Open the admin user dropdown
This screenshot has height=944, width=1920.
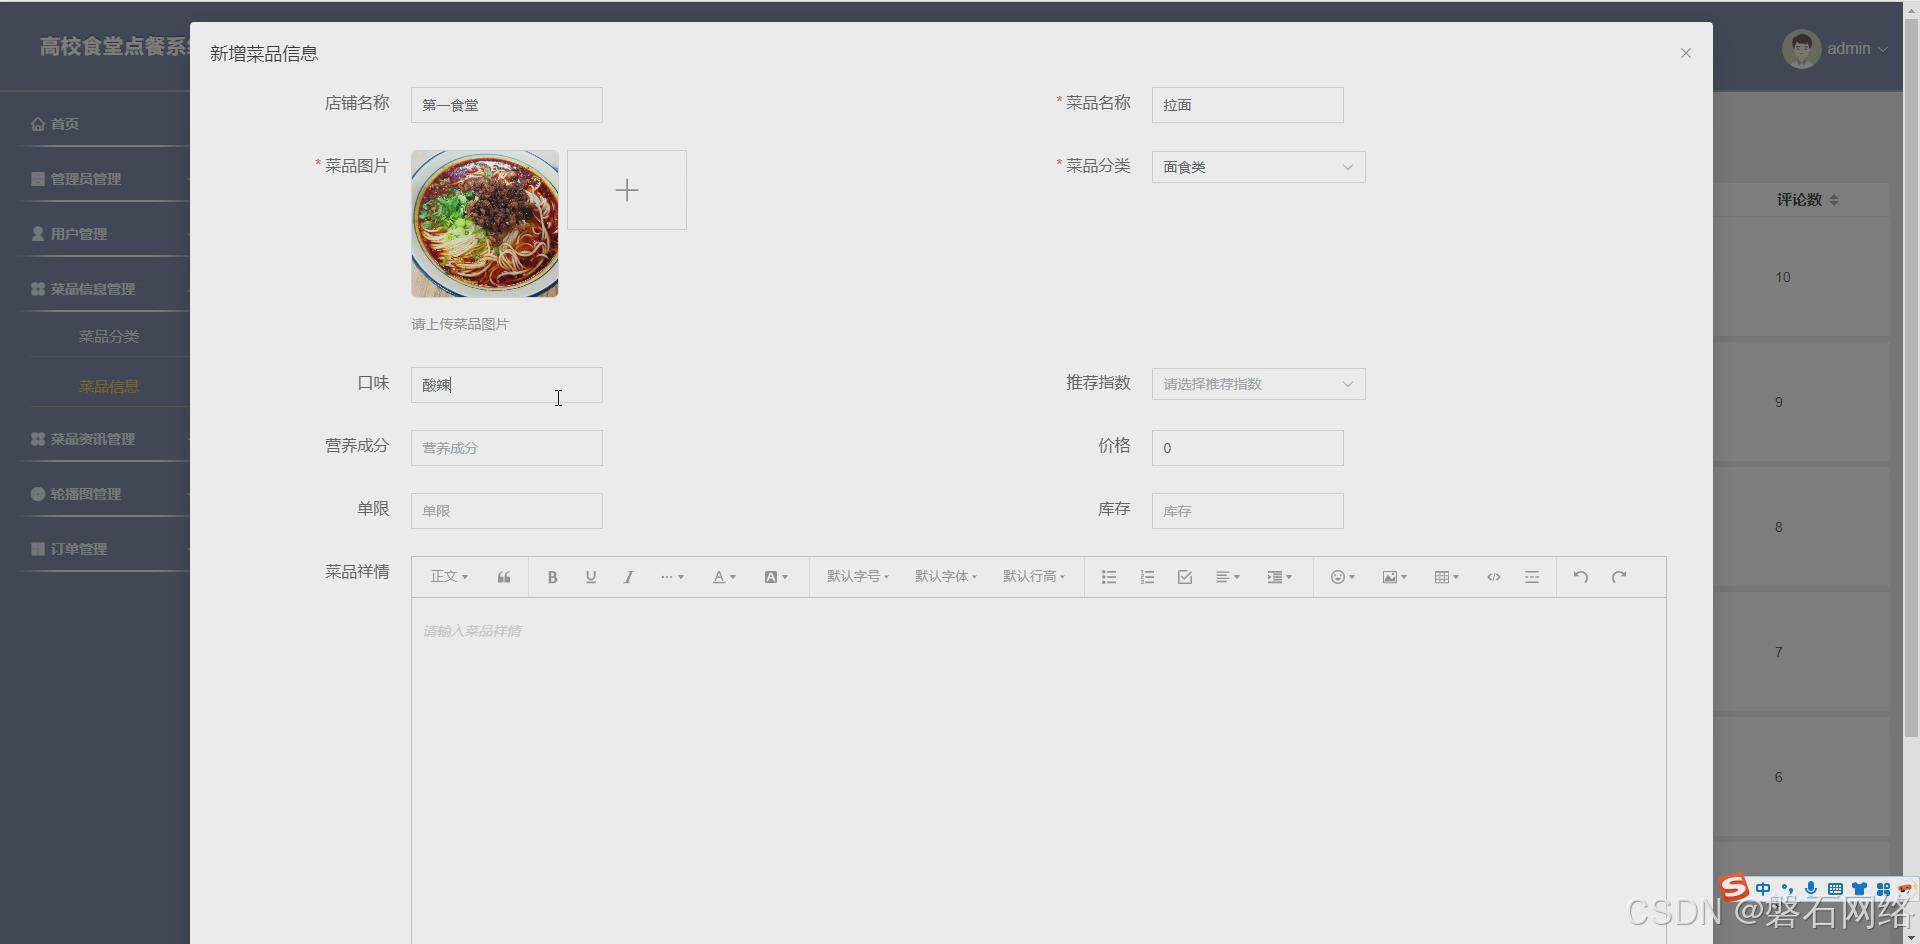point(1856,49)
